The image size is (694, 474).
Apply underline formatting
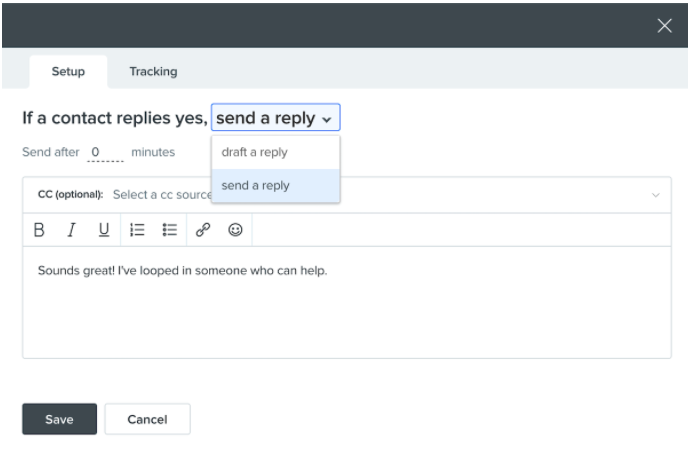[x=104, y=230]
